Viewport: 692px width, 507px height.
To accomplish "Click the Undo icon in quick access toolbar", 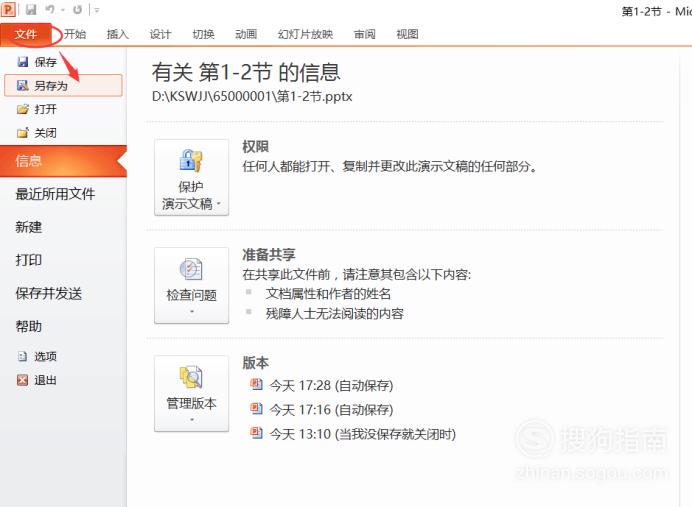I will (50, 9).
